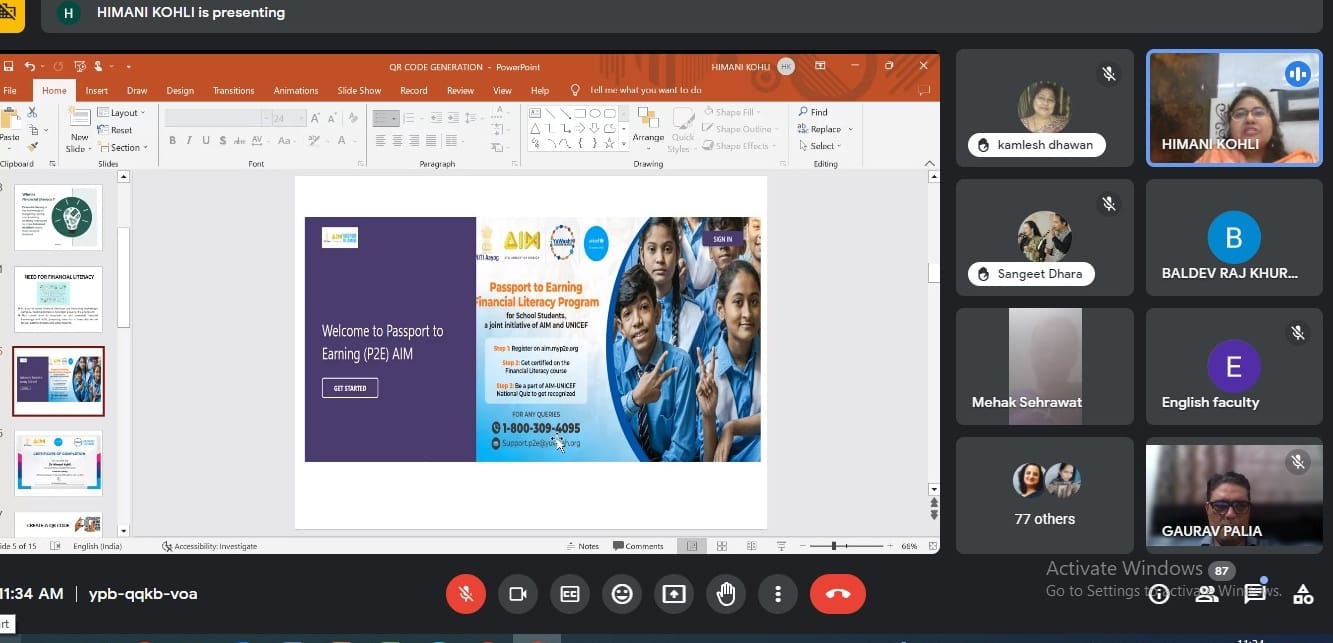Viewport: 1333px width, 643px height.
Task: Open the 77 others participant tile
Action: pyautogui.click(x=1045, y=495)
